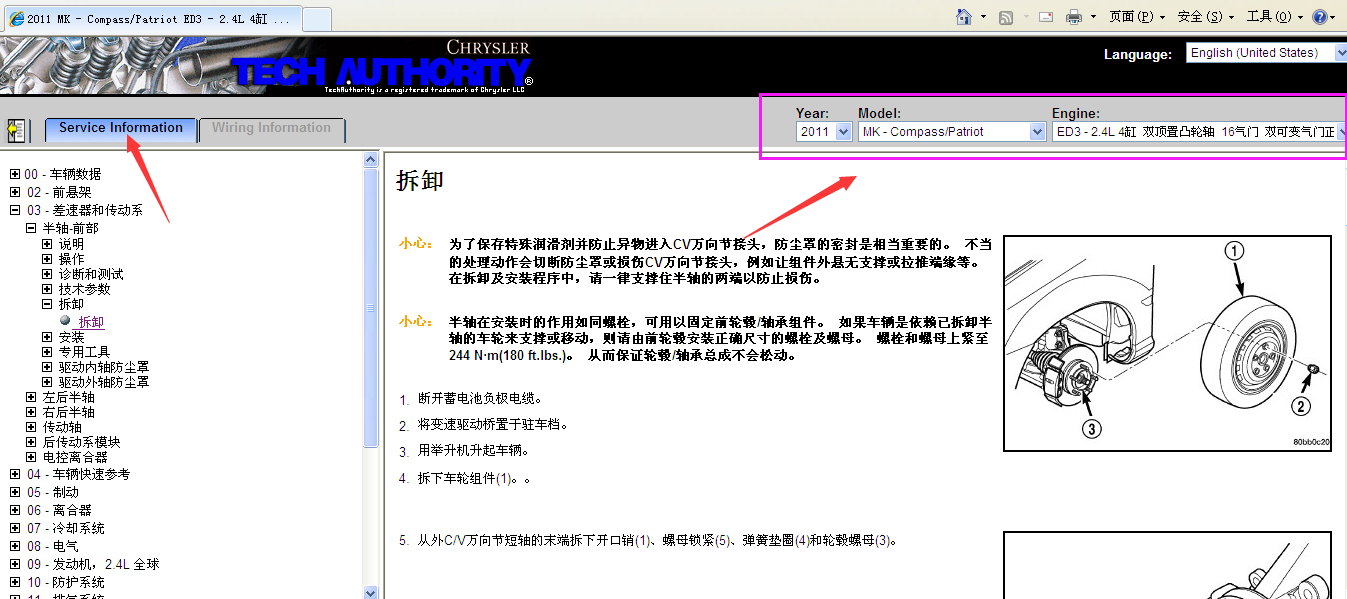
Task: Expand the 驱动外轴防尘罩 tree node
Action: 47,382
